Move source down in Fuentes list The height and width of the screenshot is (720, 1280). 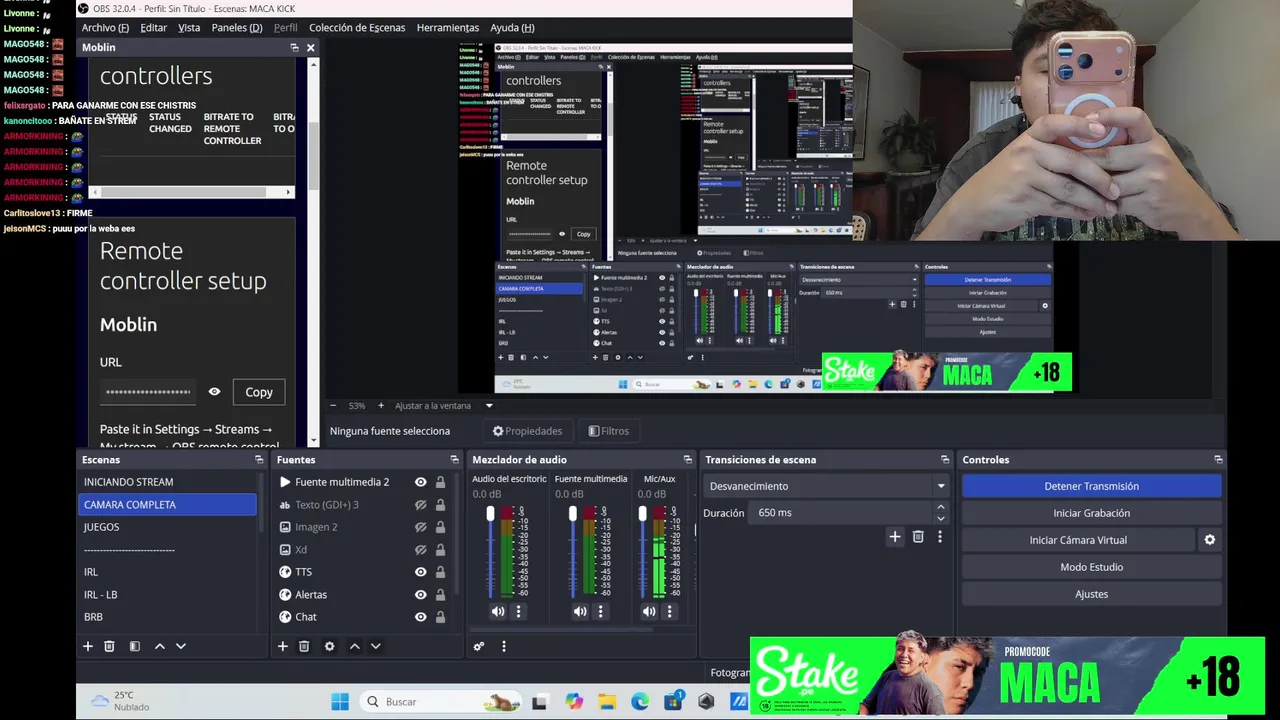376,646
